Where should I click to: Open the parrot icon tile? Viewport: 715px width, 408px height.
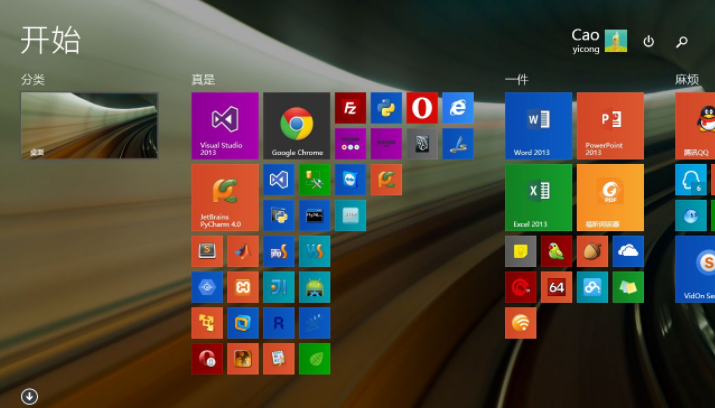(x=556, y=251)
